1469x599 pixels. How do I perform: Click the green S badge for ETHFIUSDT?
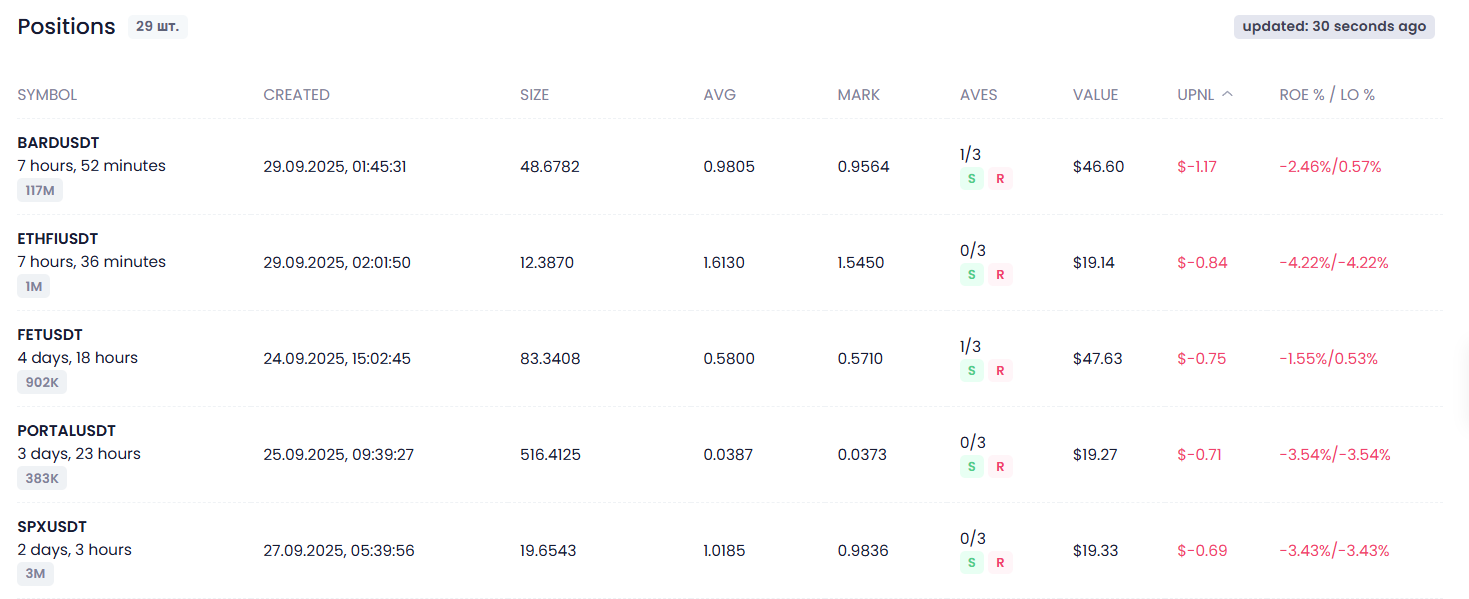coord(970,275)
